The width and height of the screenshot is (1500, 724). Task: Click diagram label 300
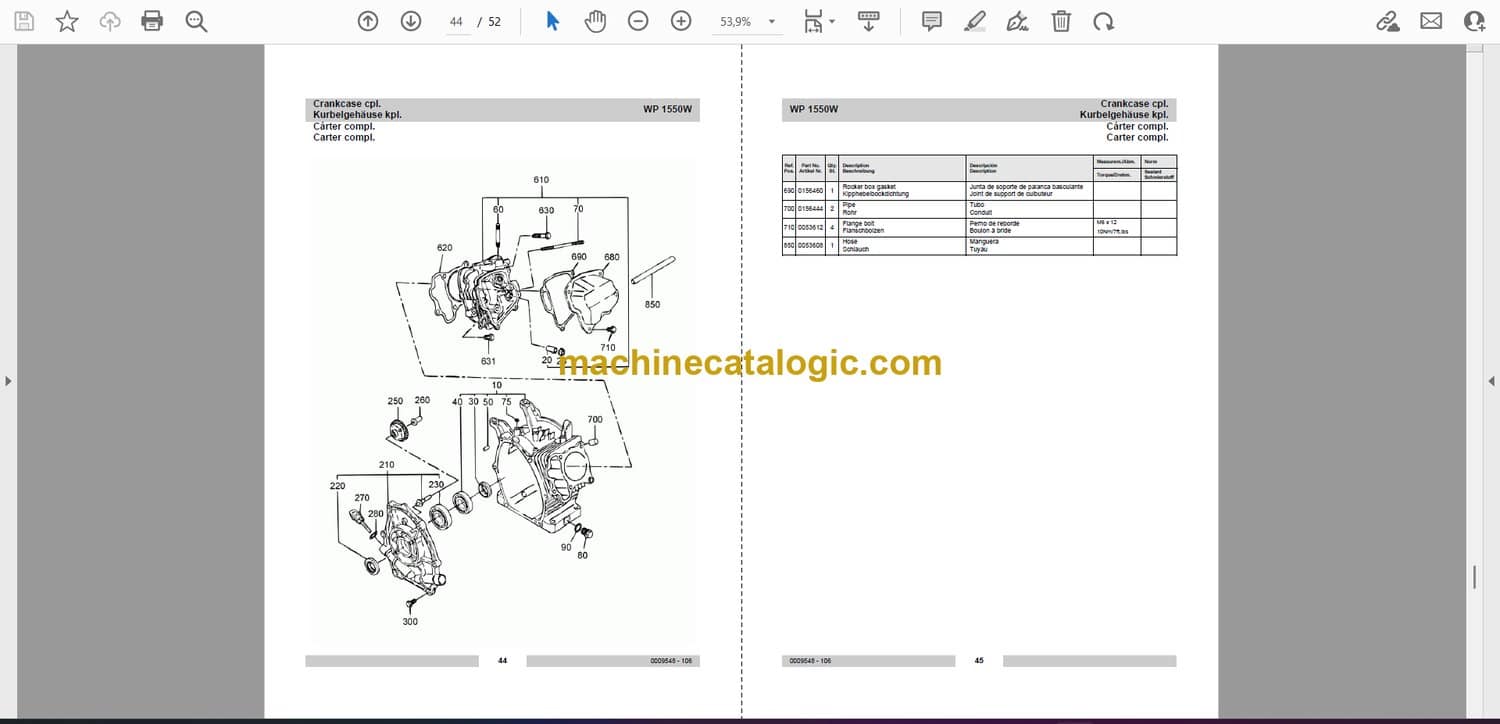410,621
